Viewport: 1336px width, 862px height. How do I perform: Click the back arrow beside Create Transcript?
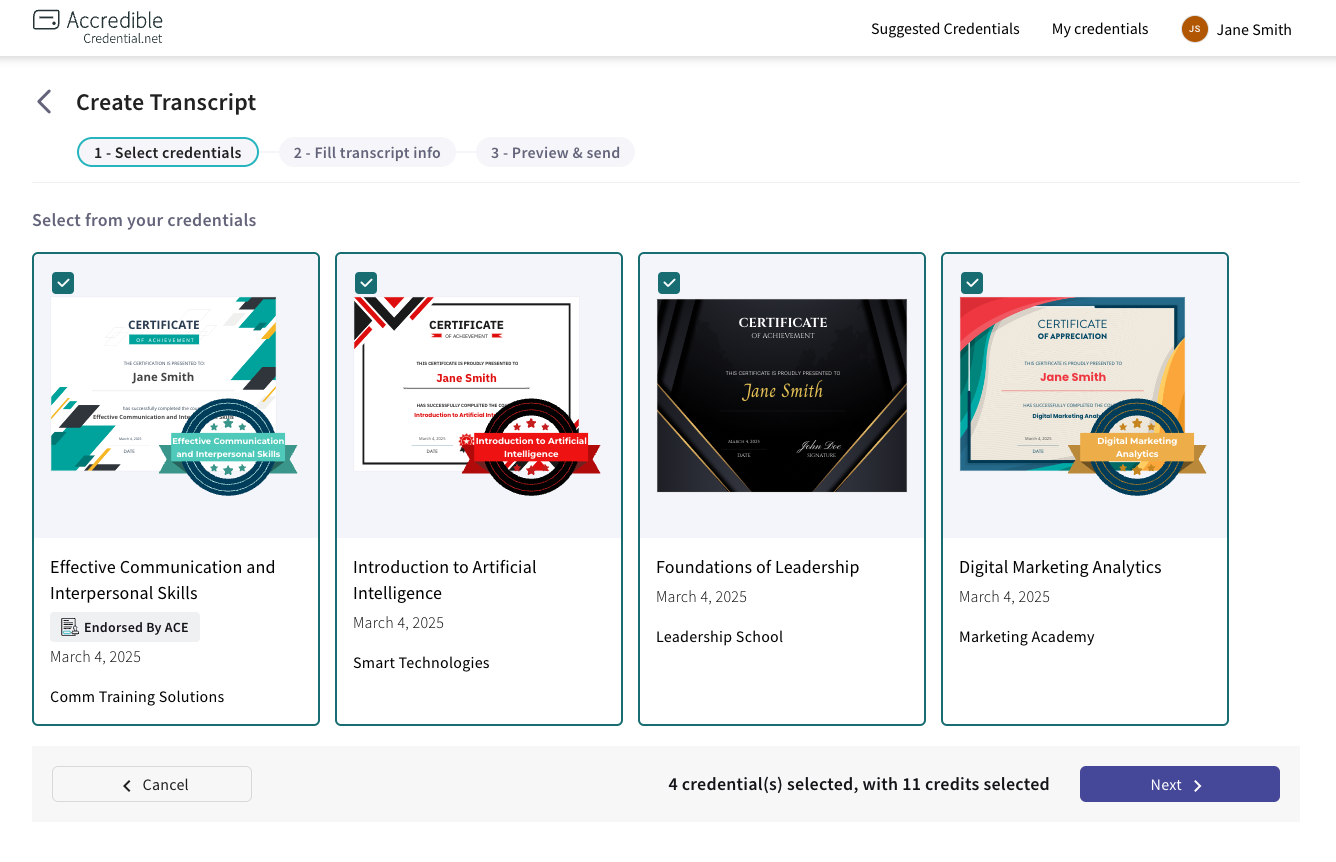(x=44, y=102)
